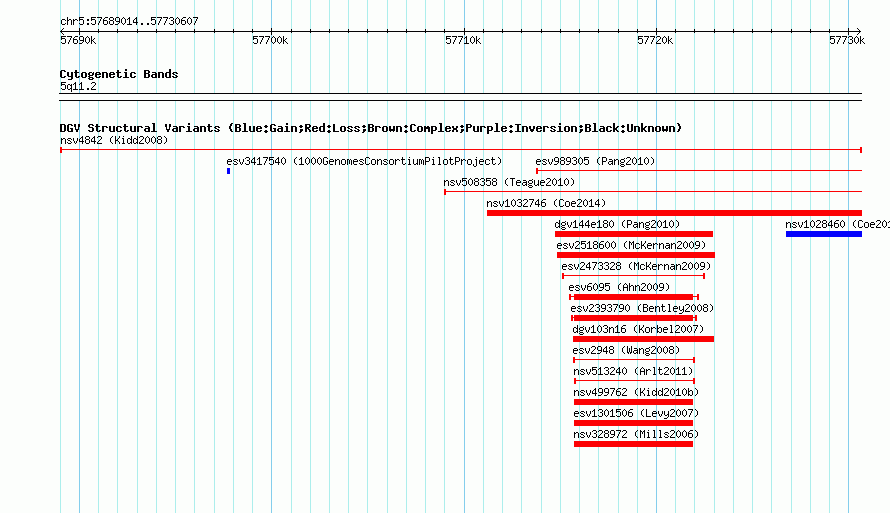Select the esv1301506 red bar
The image size is (890, 513).
(x=633, y=423)
